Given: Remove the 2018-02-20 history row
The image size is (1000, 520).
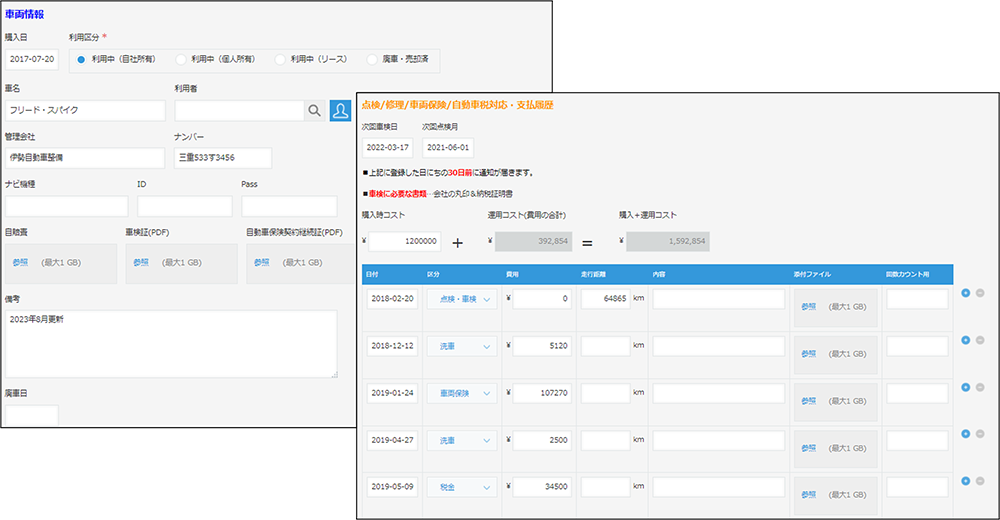Looking at the screenshot, I should (x=979, y=293).
